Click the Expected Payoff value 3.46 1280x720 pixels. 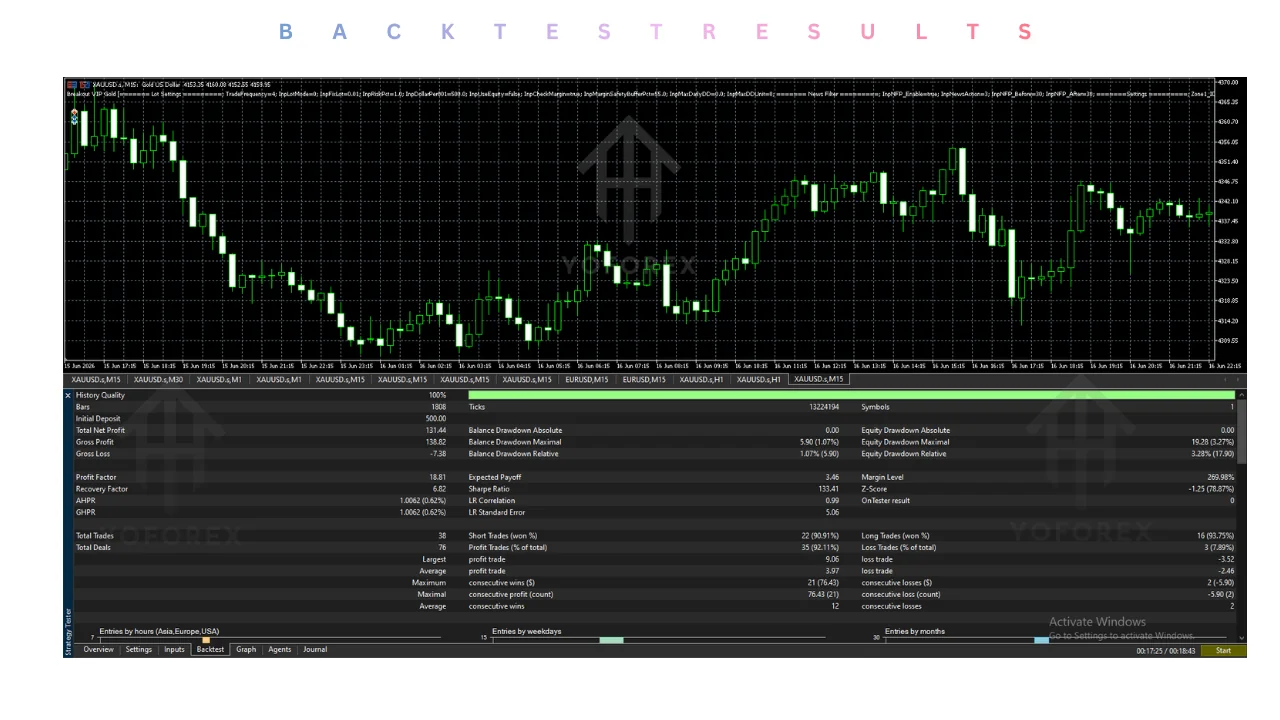(x=832, y=477)
